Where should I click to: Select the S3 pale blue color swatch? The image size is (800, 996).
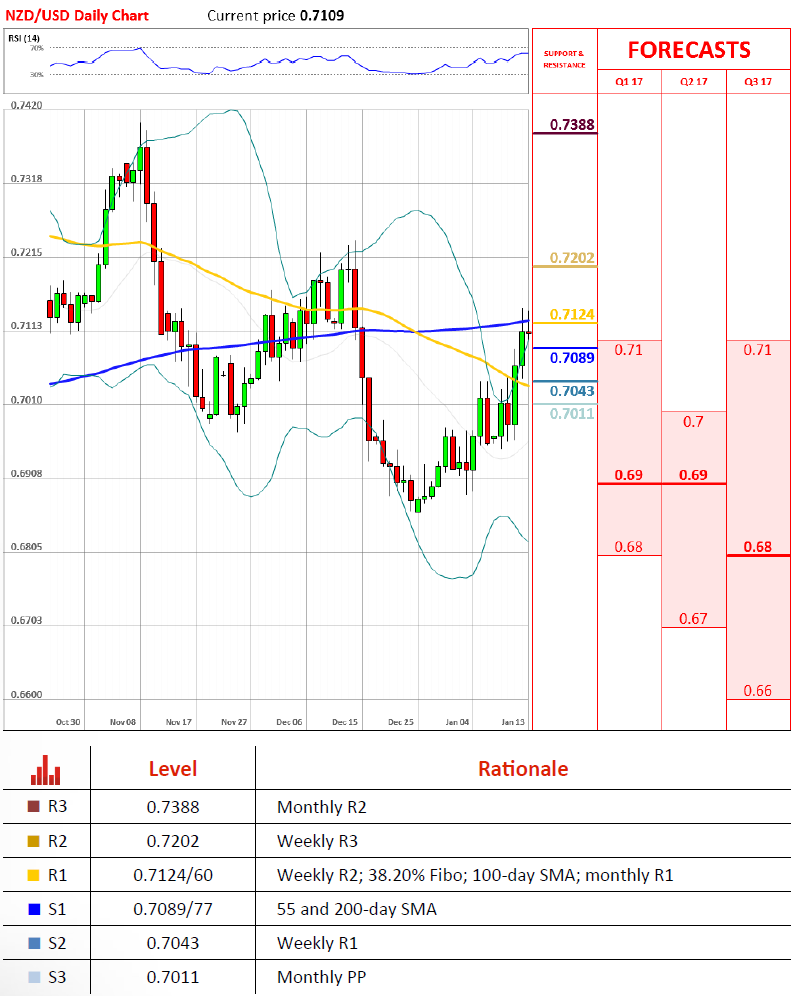[34, 977]
